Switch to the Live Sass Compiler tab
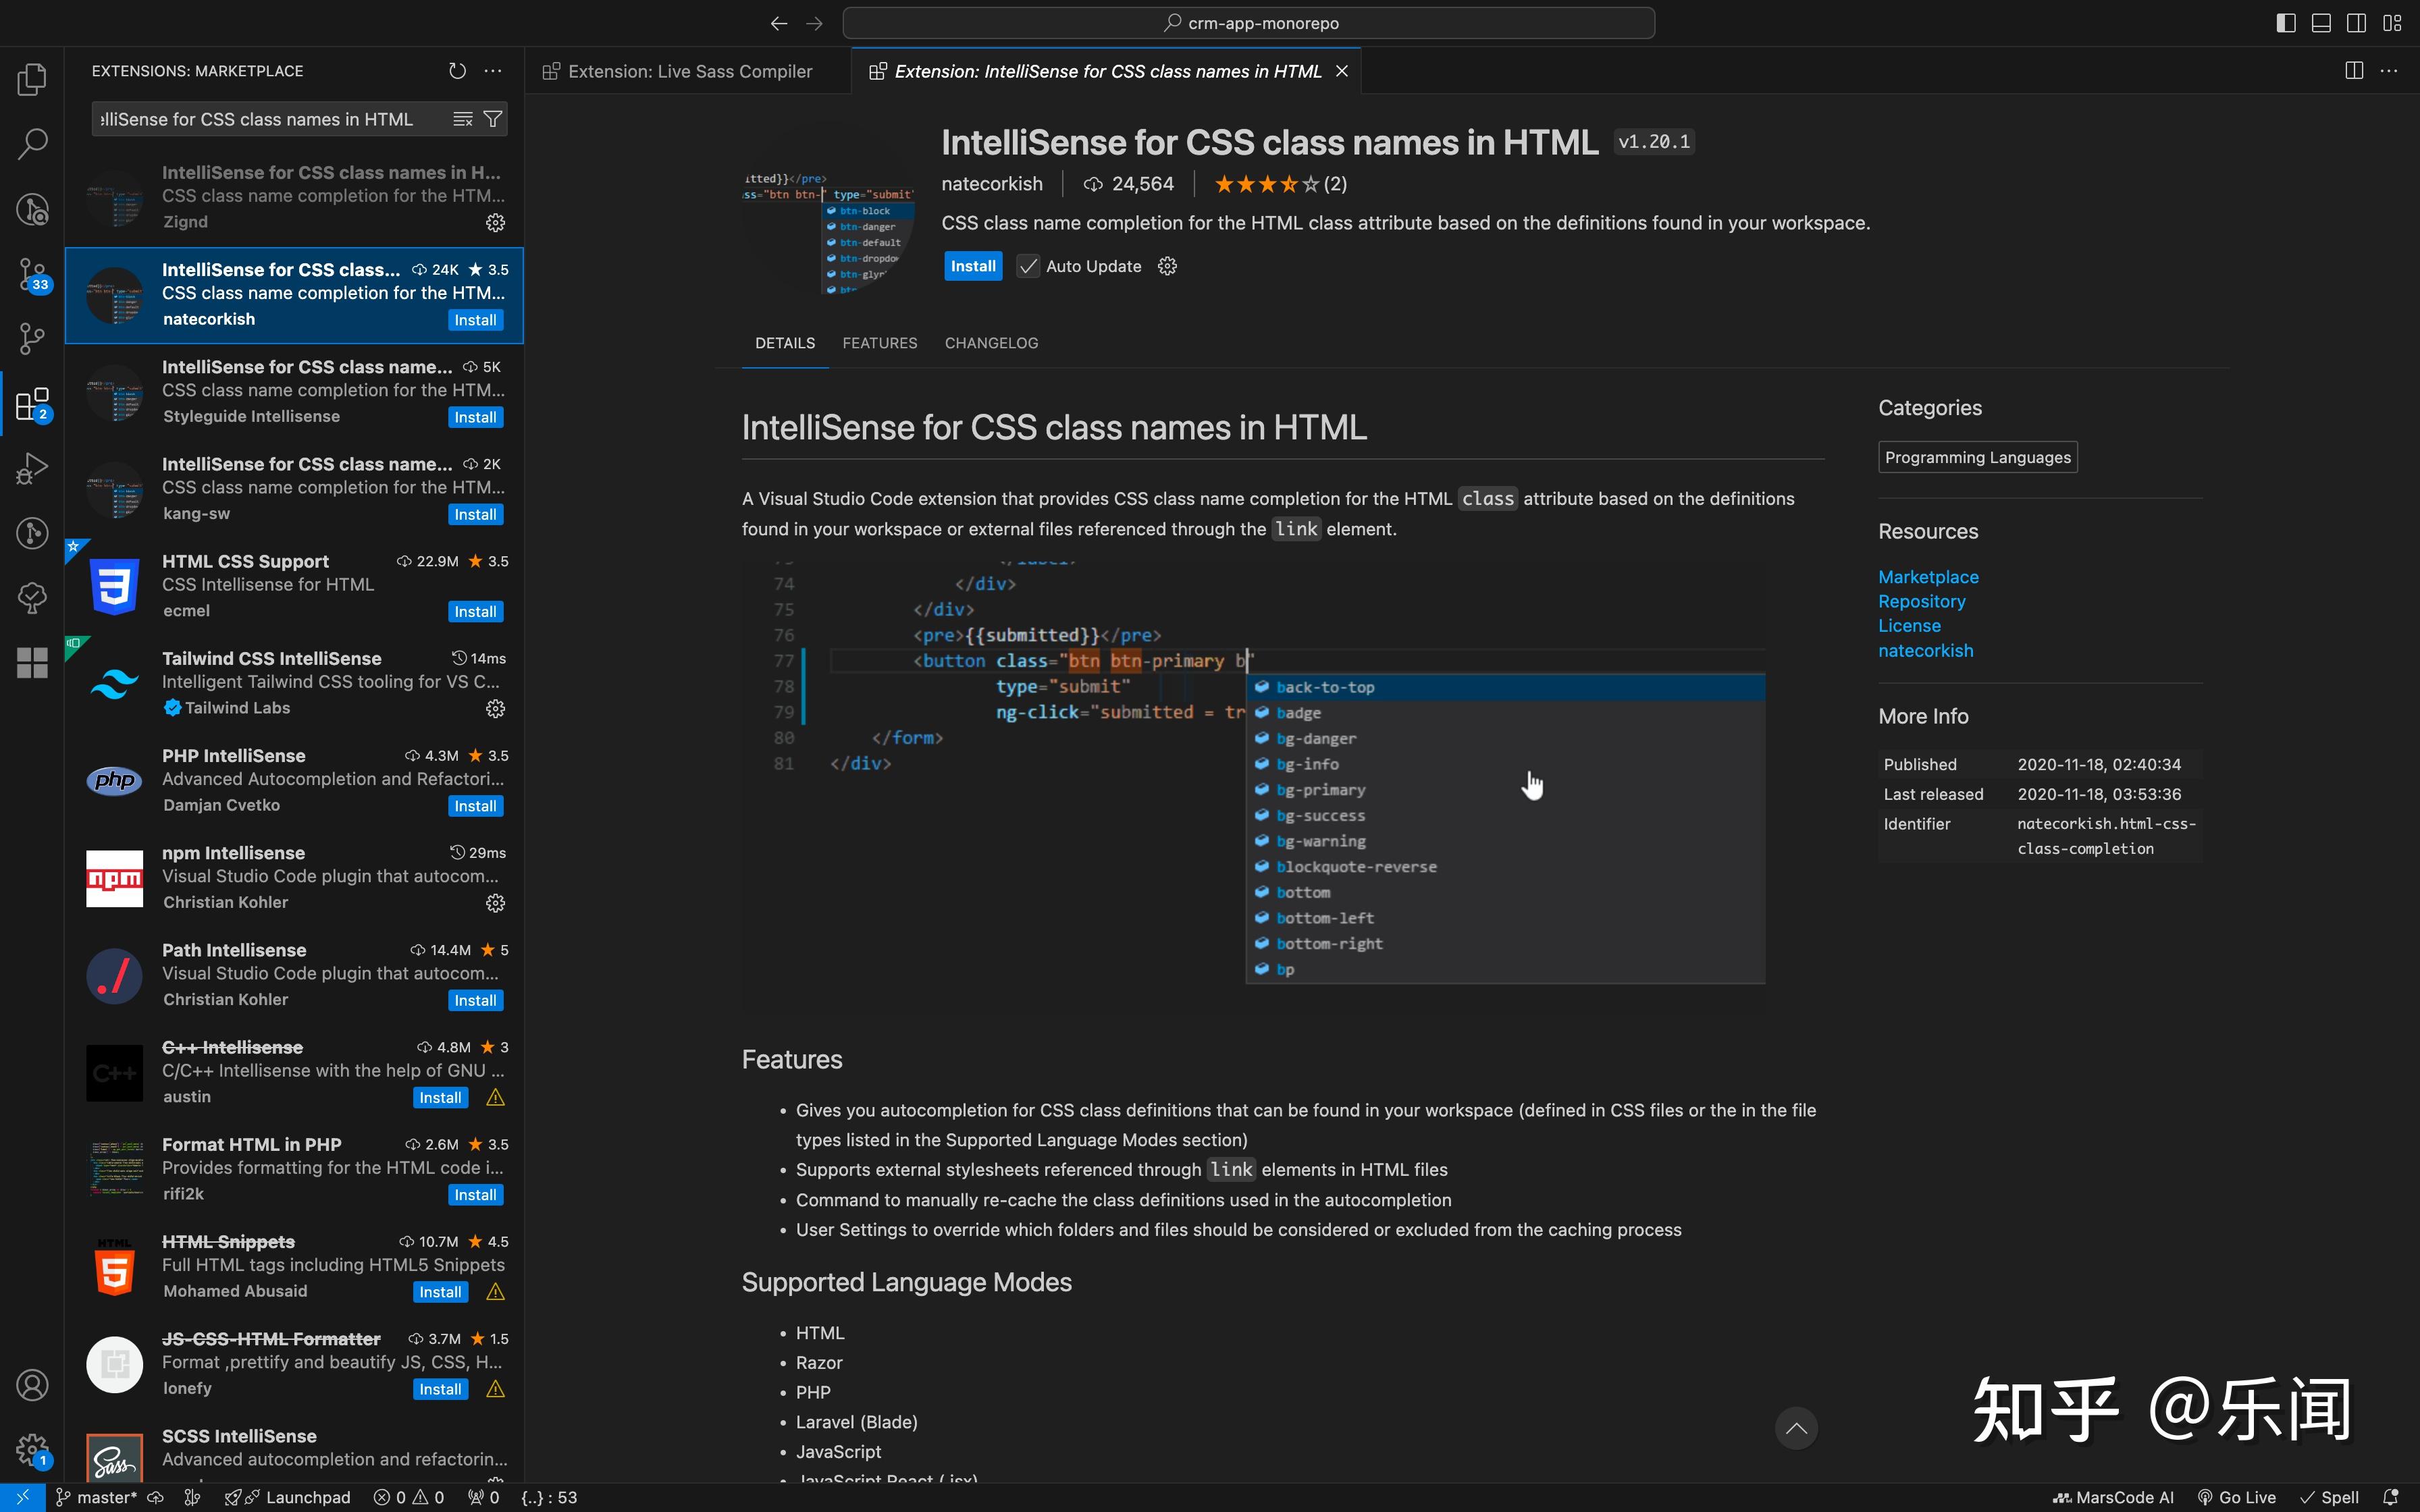Screen dimensions: 2420x1512 coord(690,71)
